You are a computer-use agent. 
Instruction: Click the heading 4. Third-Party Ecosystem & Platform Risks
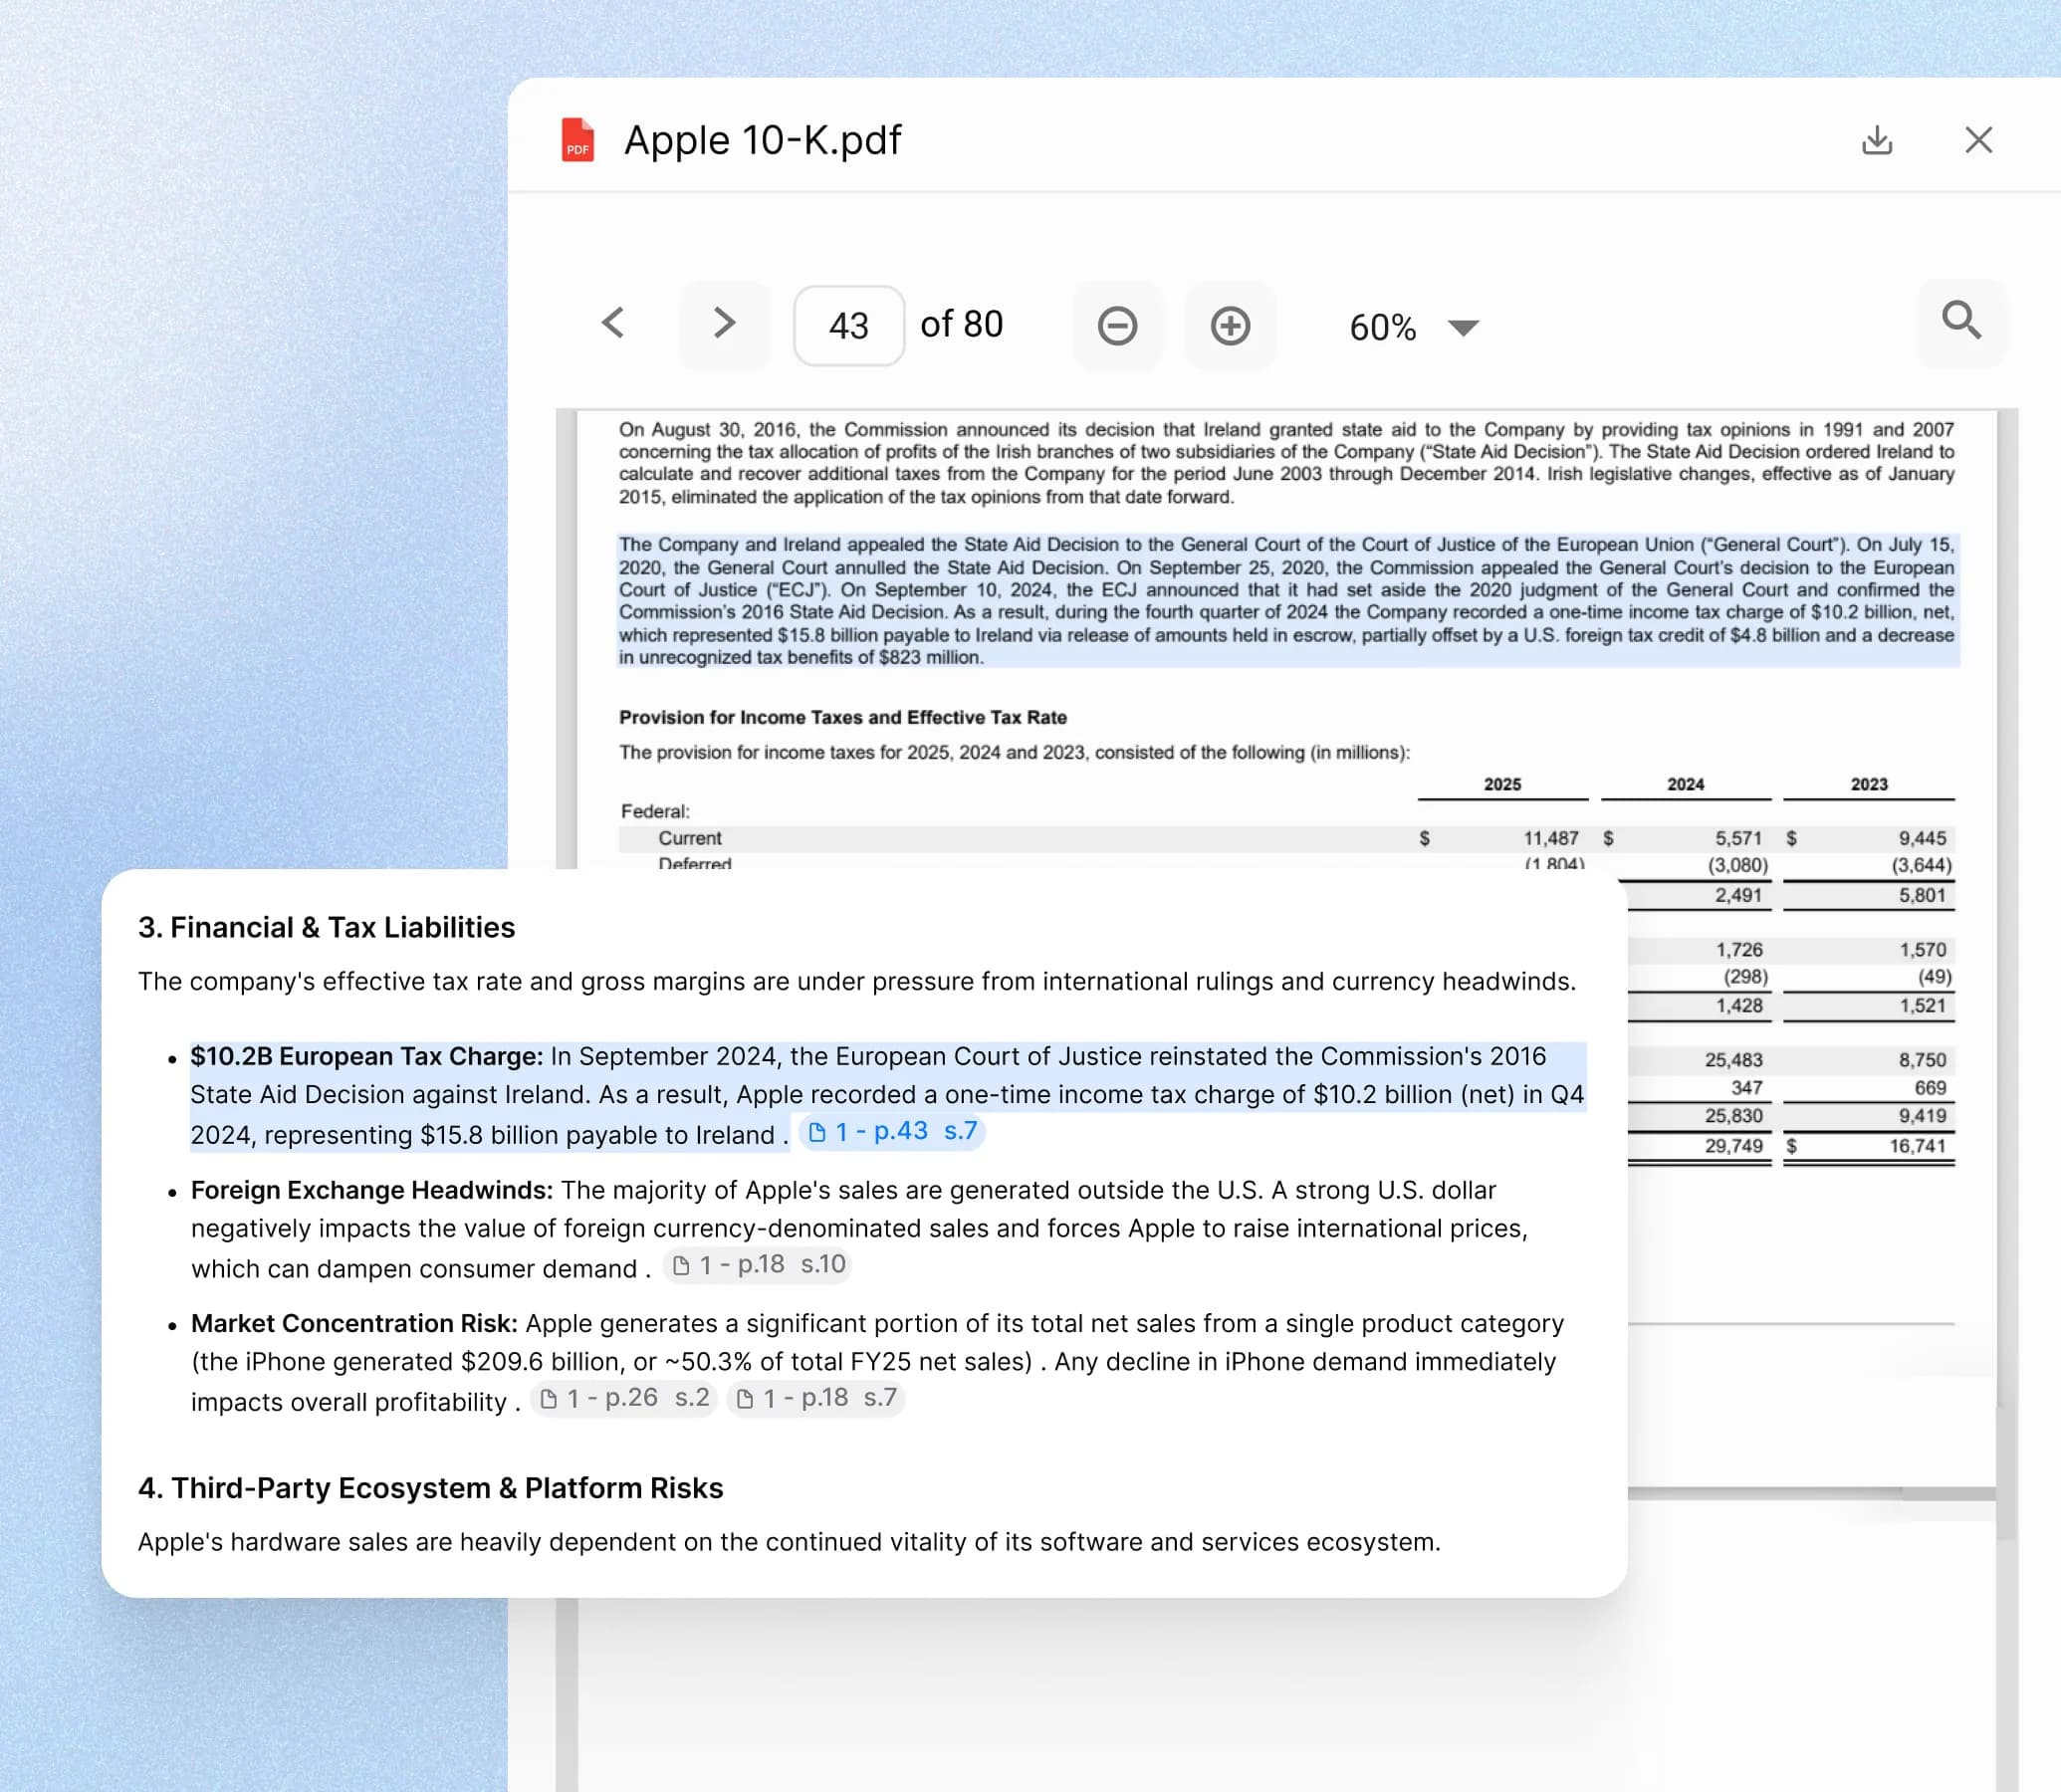430,1487
